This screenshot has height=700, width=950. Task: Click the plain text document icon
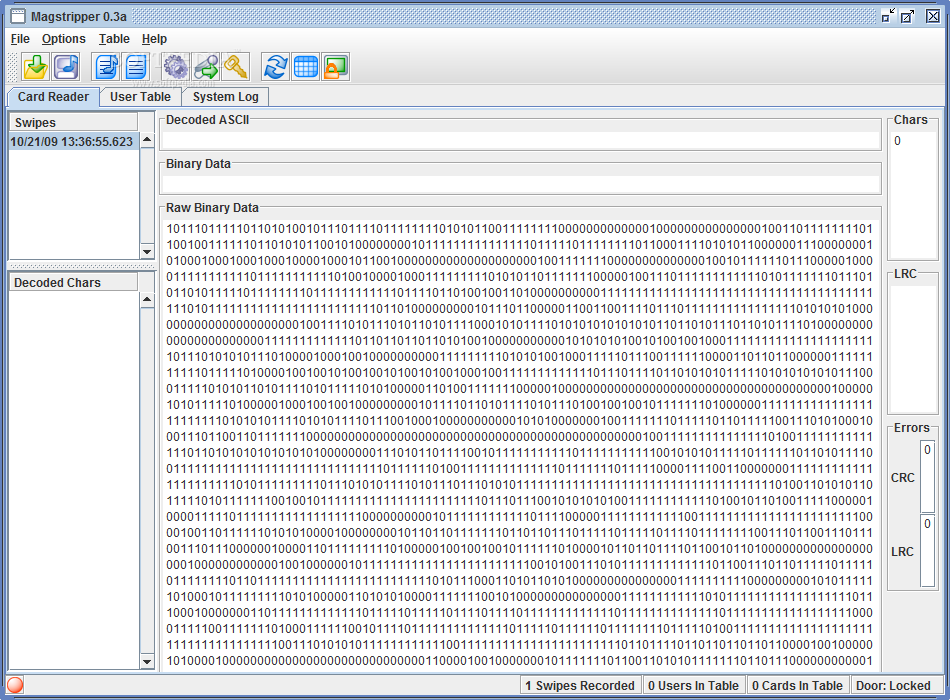pyautogui.click(x=136, y=67)
